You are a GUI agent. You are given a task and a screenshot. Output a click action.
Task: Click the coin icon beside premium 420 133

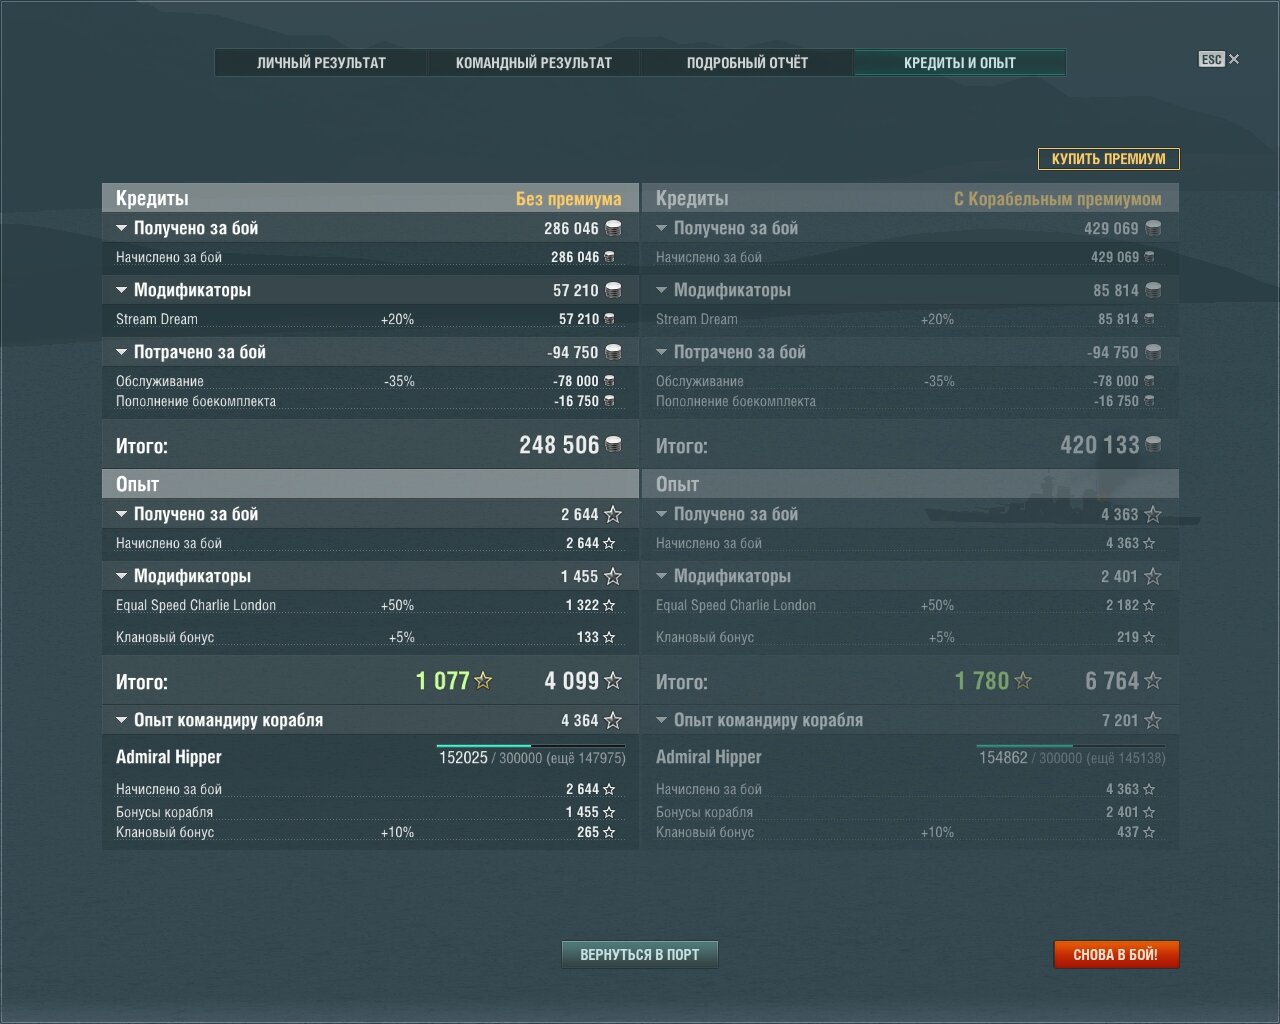point(1154,444)
